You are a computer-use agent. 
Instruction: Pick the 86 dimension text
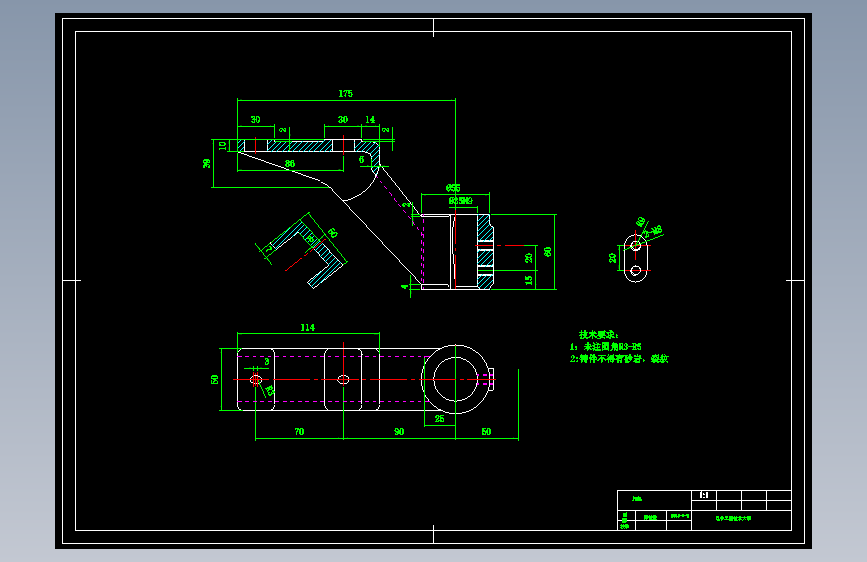pos(290,164)
